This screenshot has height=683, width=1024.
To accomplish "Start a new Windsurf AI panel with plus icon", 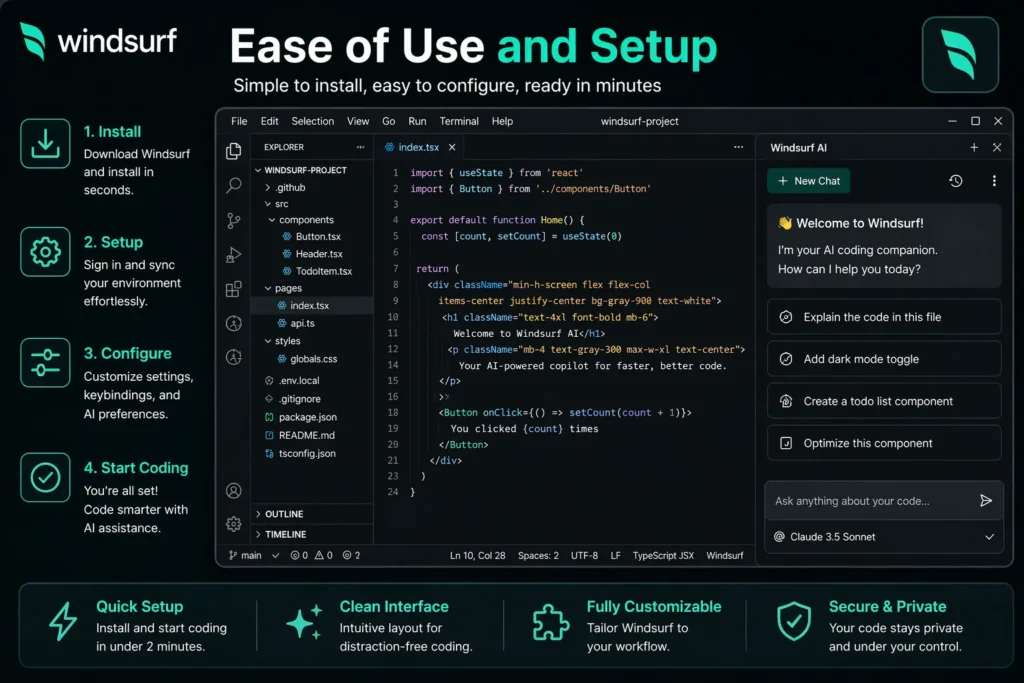I will (974, 148).
